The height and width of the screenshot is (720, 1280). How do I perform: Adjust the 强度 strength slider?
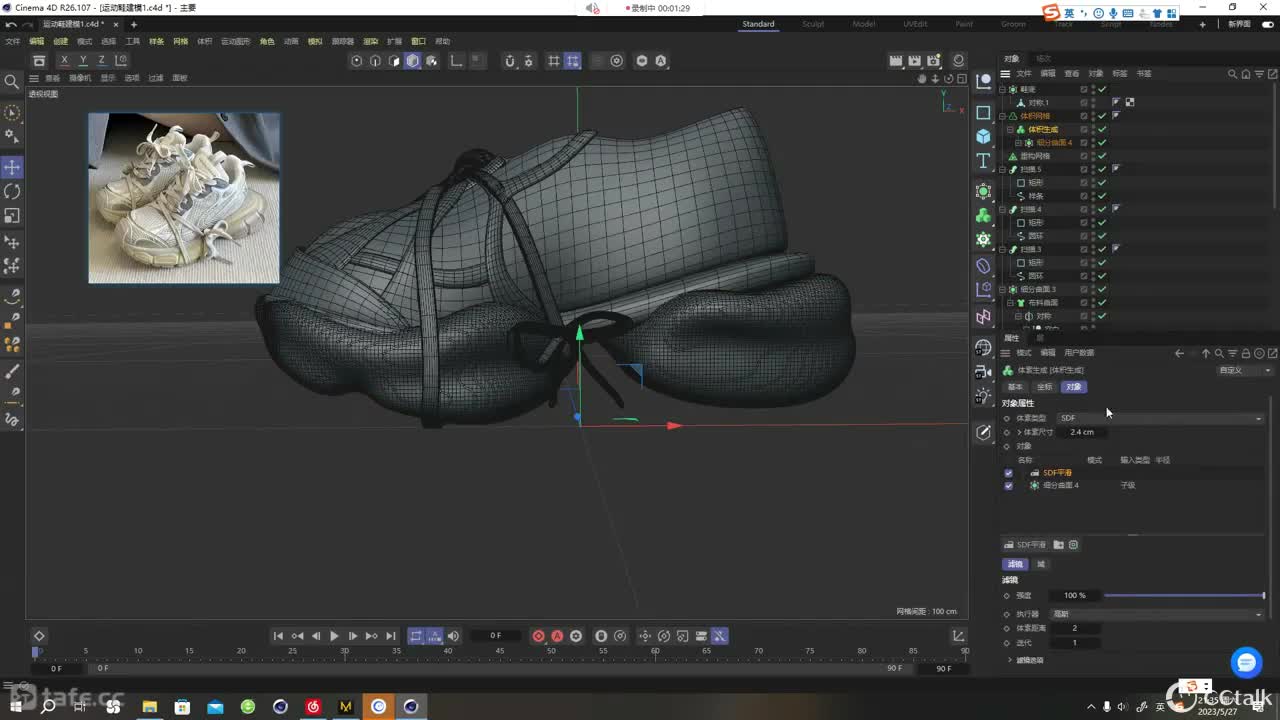click(1184, 596)
